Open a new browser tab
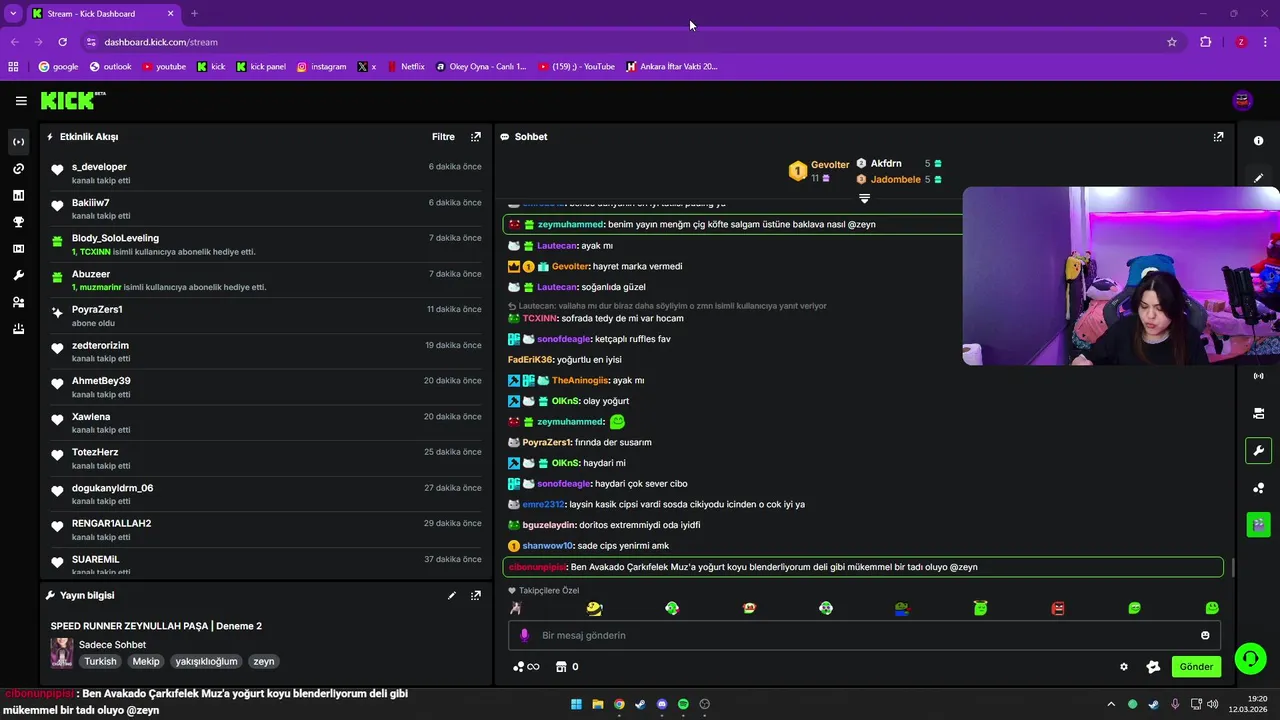 [x=194, y=14]
